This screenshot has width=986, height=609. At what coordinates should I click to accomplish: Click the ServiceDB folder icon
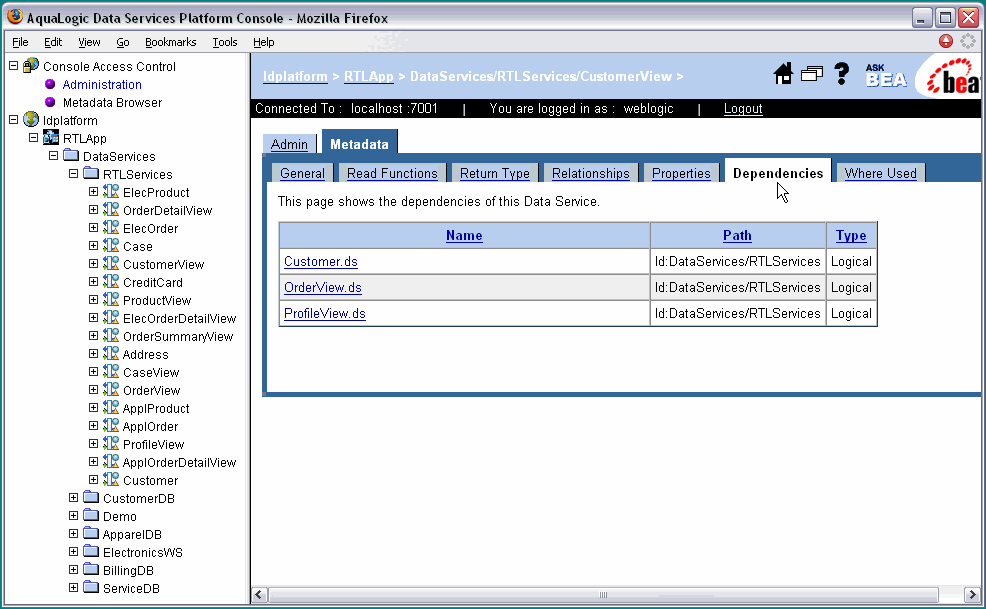coord(91,588)
